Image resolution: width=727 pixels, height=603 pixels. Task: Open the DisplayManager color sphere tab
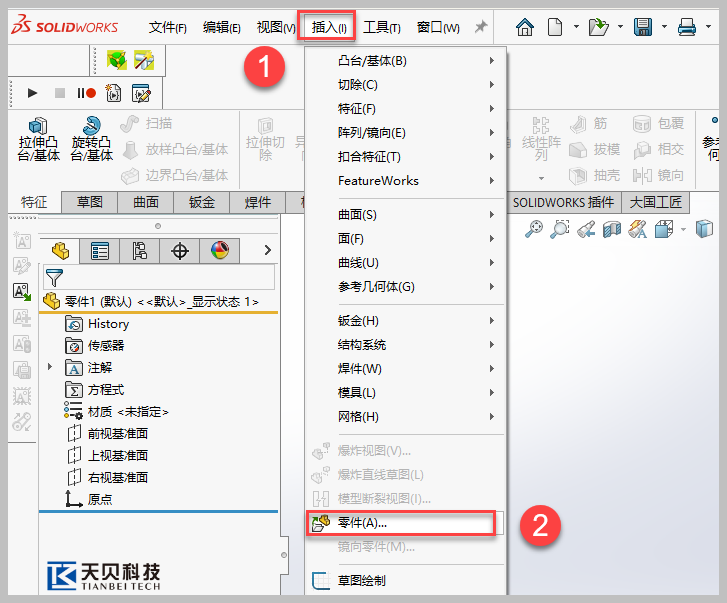click(x=219, y=251)
